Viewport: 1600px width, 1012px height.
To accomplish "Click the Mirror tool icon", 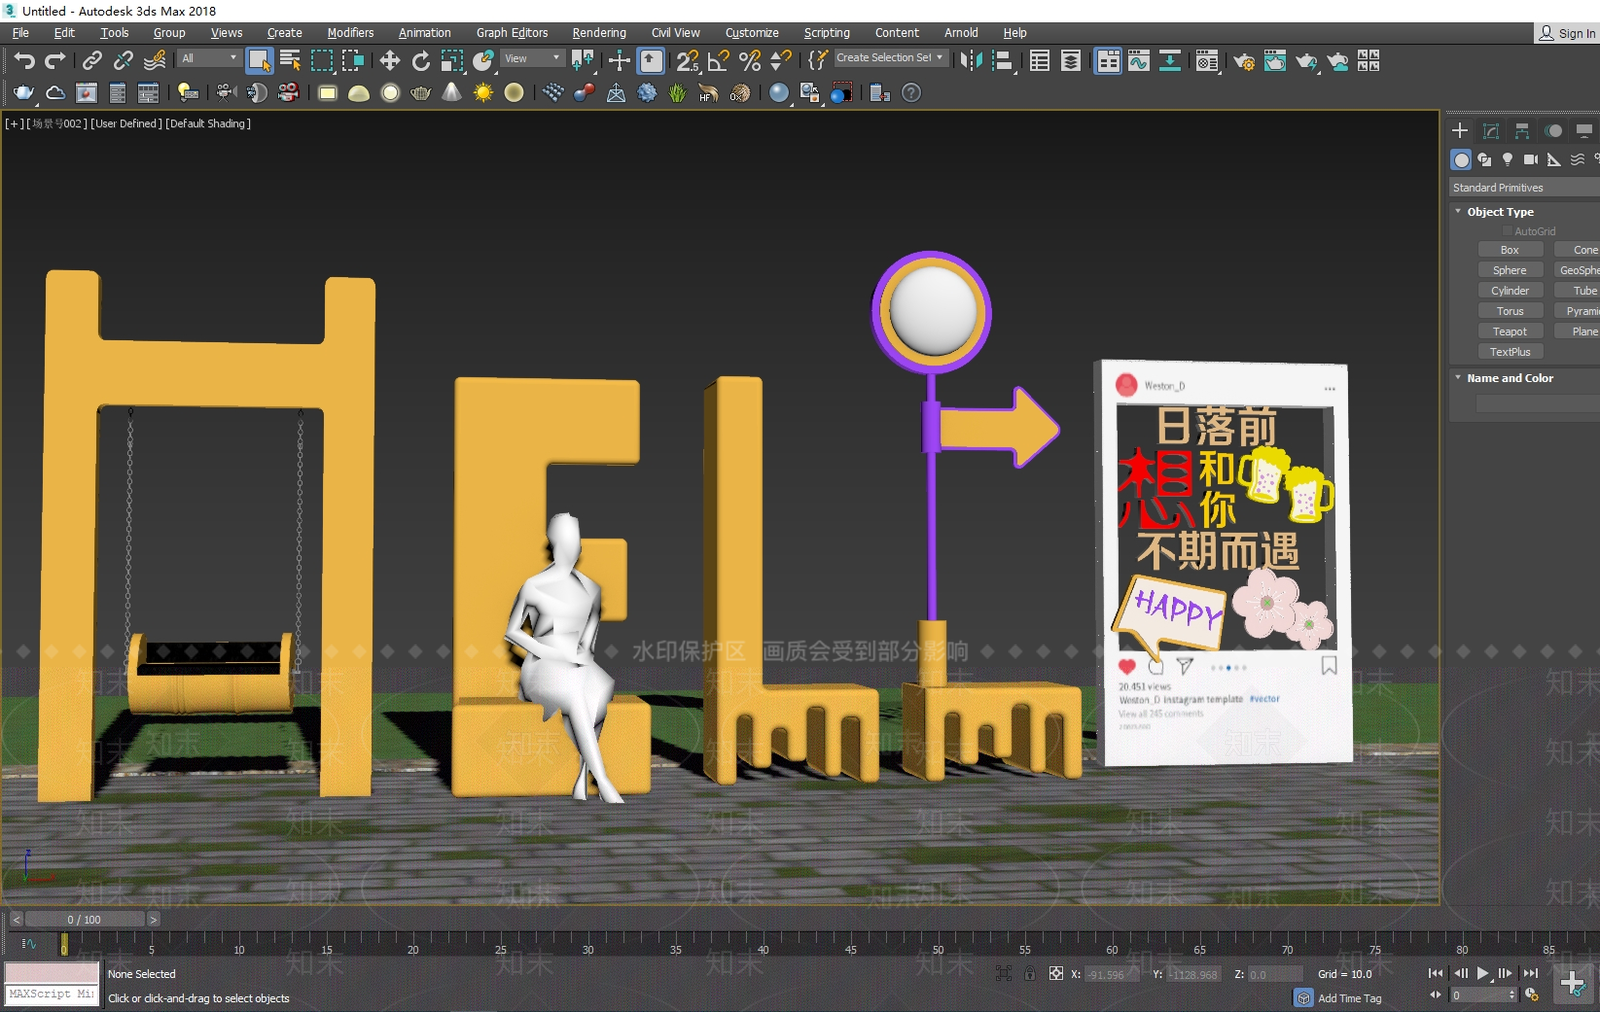I will click(x=970, y=61).
